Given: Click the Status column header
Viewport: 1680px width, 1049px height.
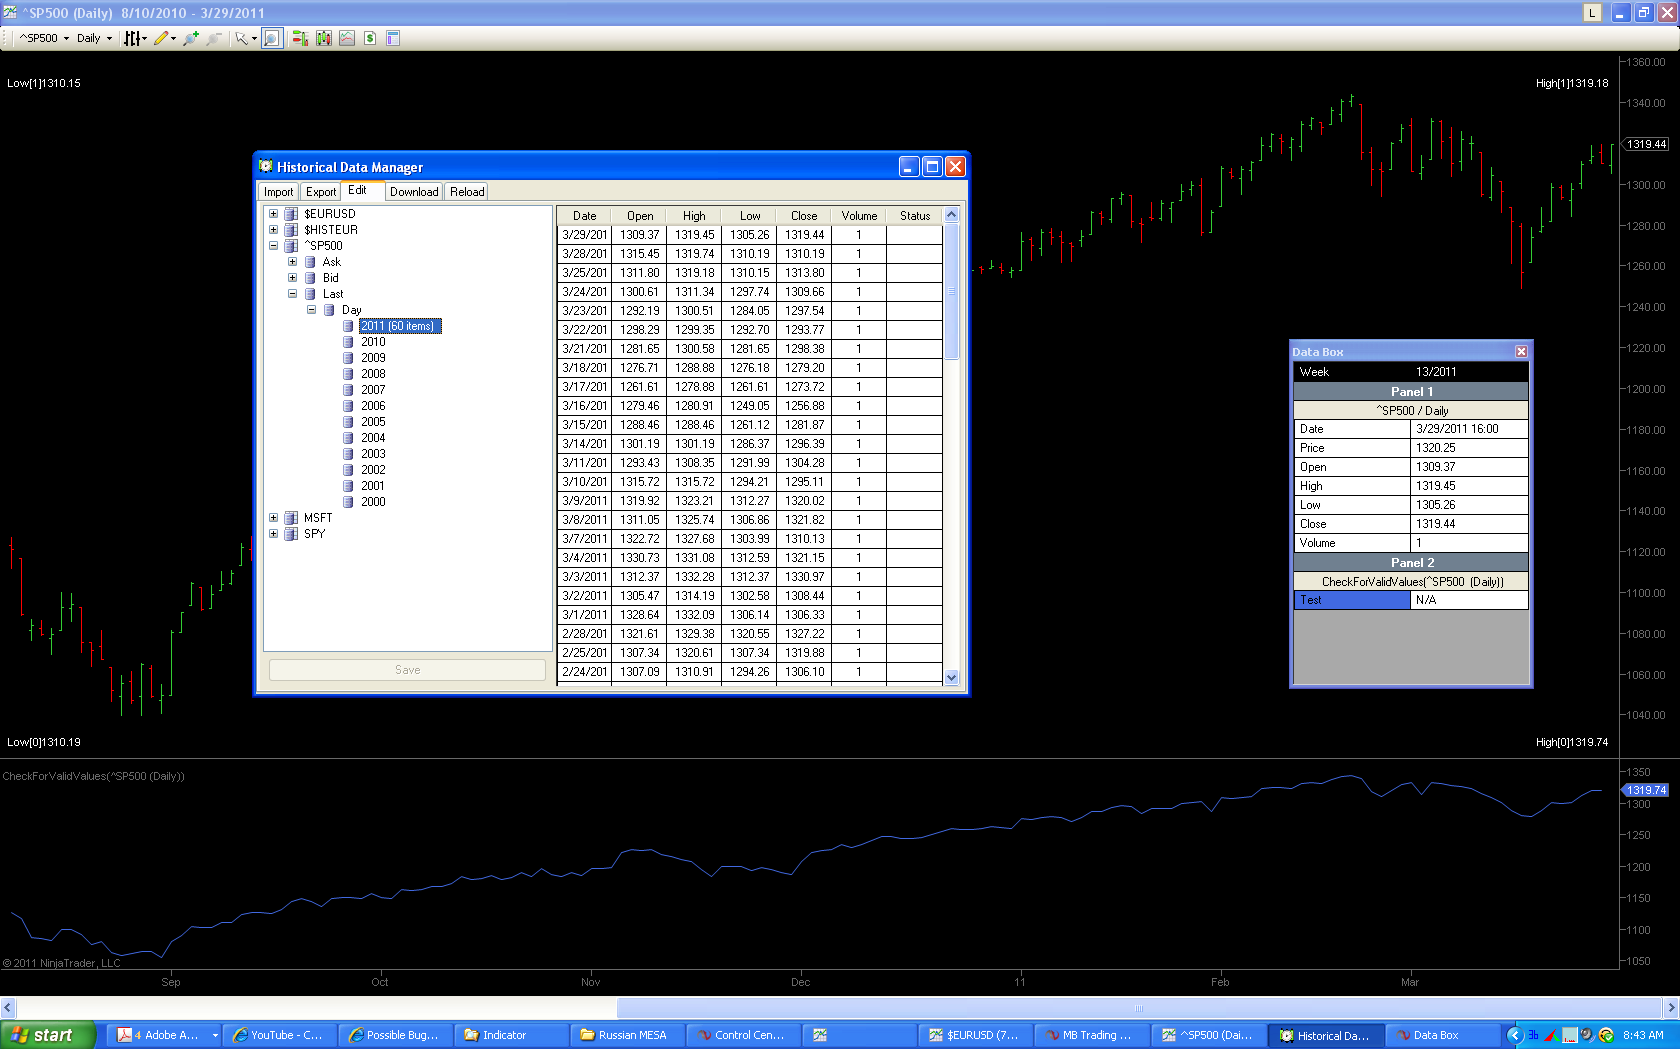Looking at the screenshot, I should [x=914, y=216].
